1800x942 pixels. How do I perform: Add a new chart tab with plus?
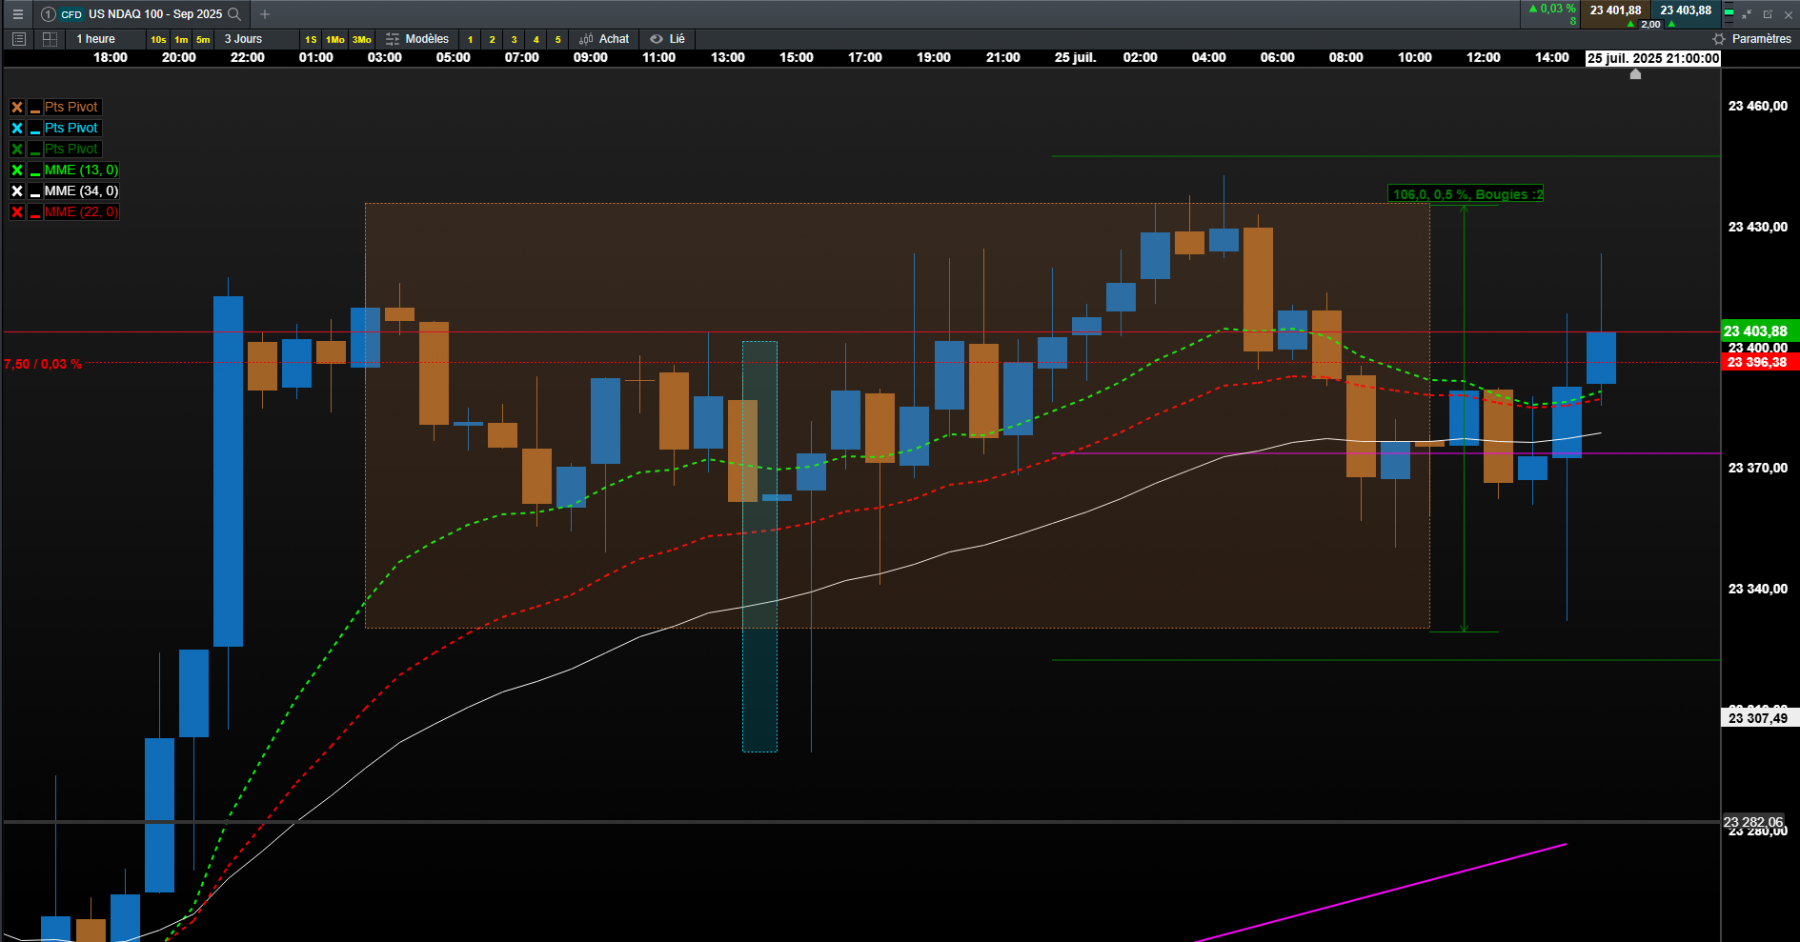click(265, 14)
